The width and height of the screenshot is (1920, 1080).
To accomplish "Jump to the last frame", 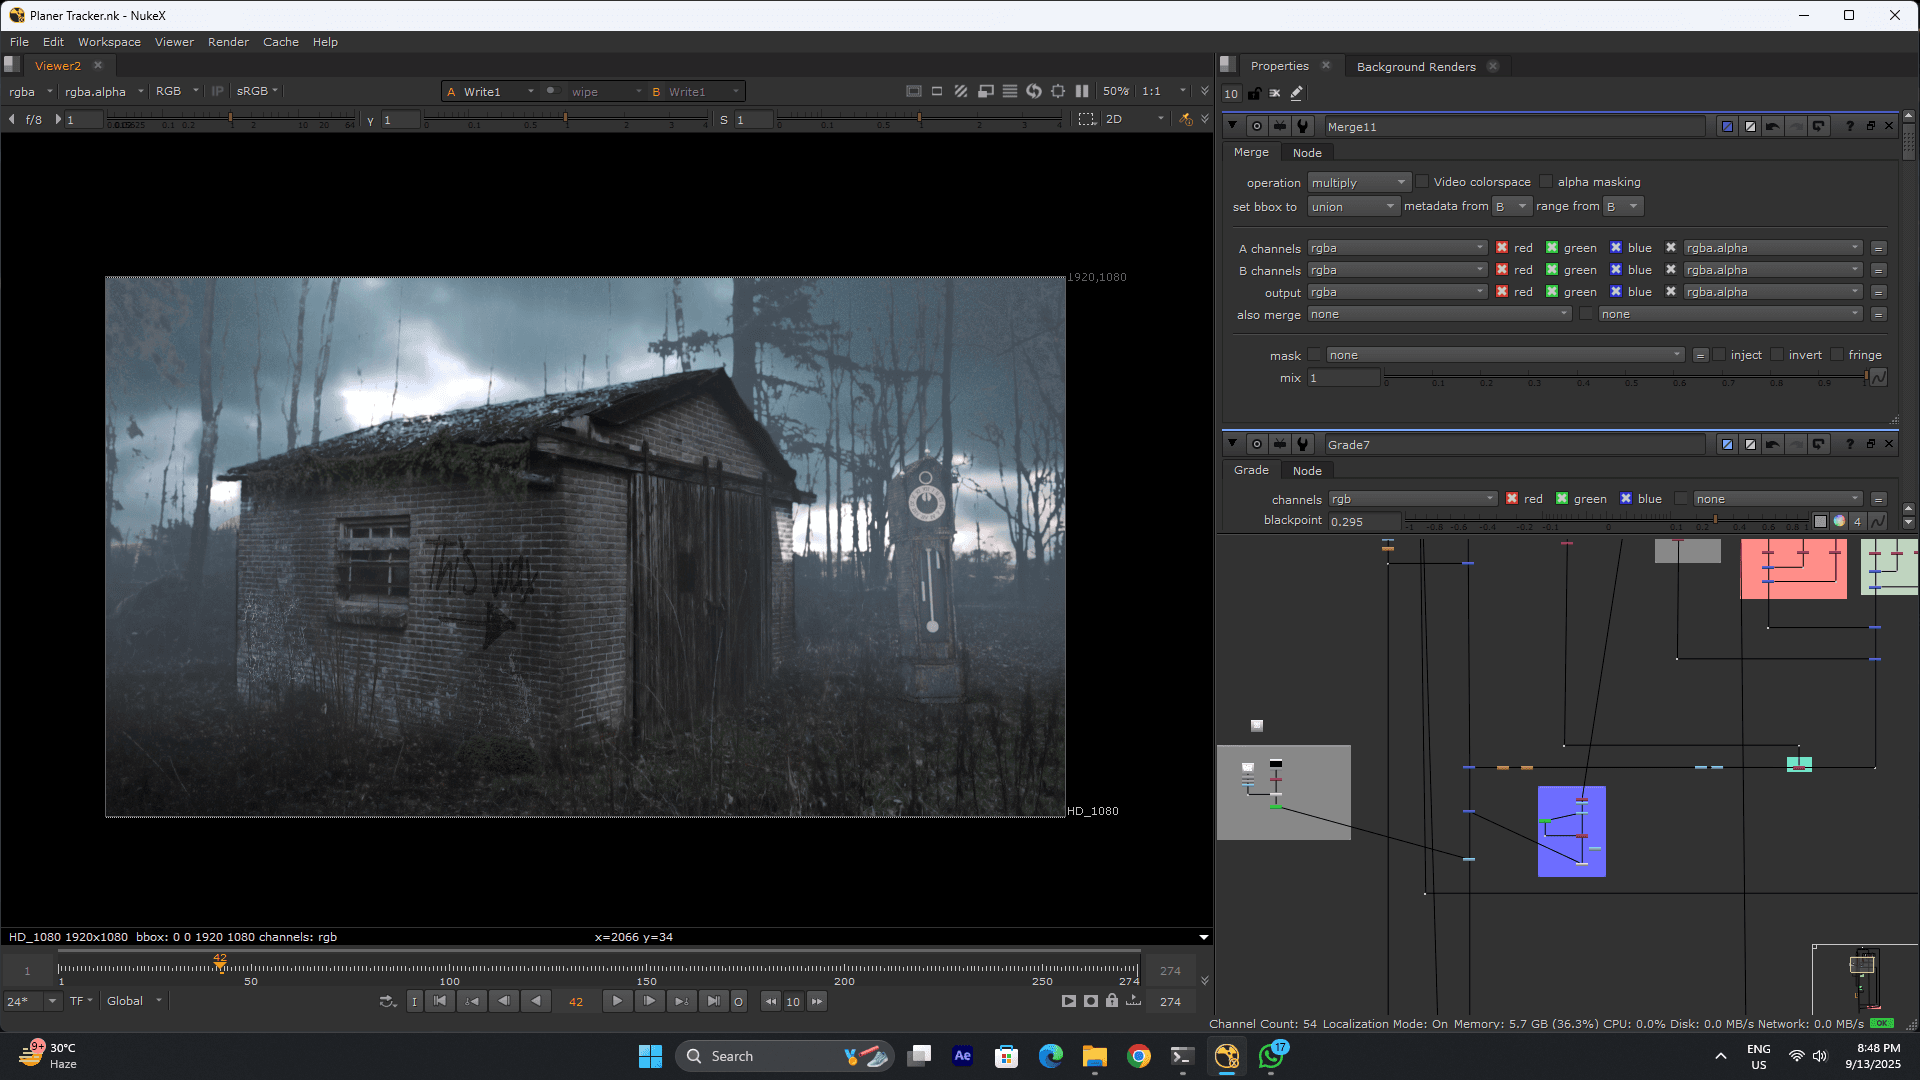I will [713, 1001].
